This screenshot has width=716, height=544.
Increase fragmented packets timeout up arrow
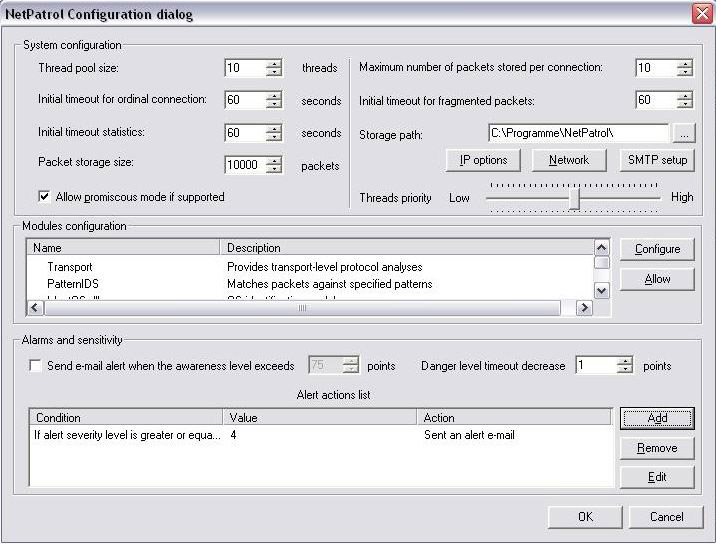pyautogui.click(x=684, y=96)
